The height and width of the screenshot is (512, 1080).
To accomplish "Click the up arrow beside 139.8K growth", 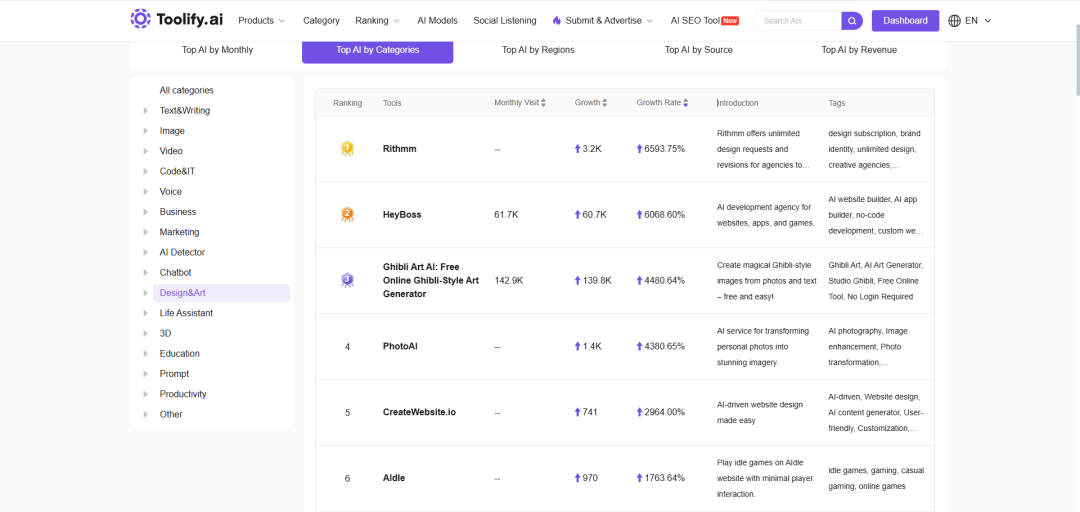I will click(578, 280).
